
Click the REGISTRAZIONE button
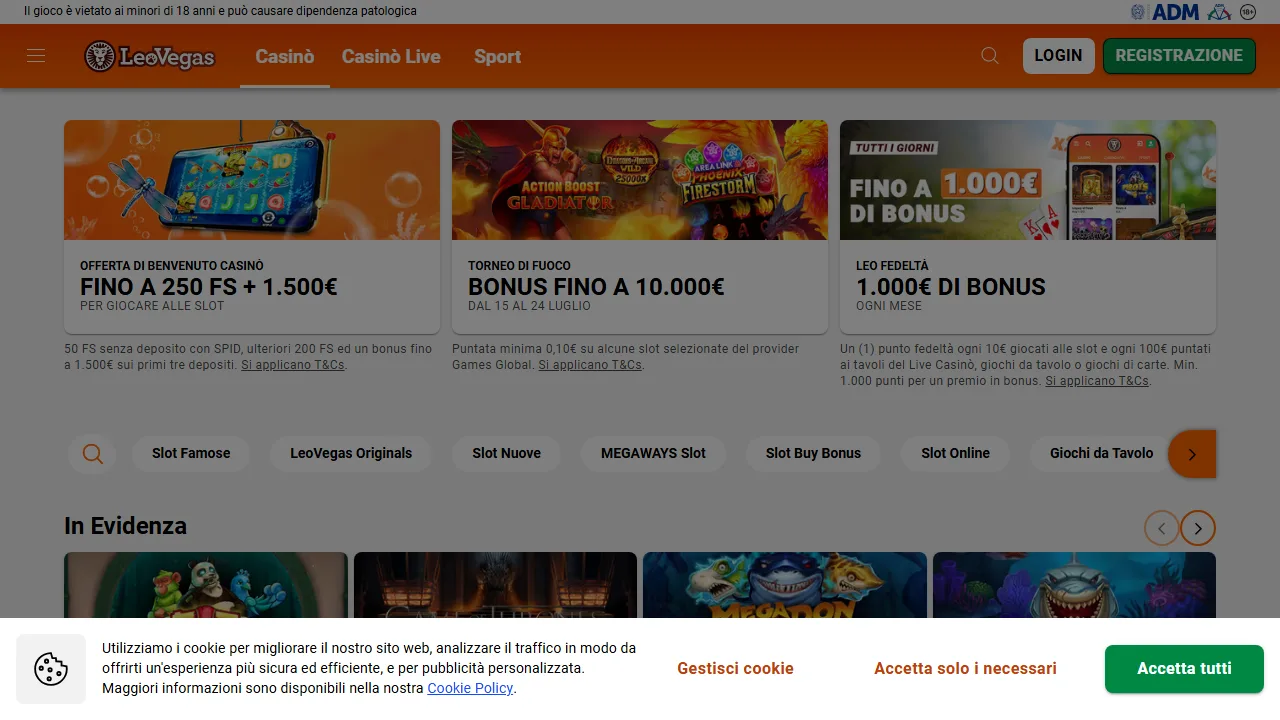(1179, 56)
